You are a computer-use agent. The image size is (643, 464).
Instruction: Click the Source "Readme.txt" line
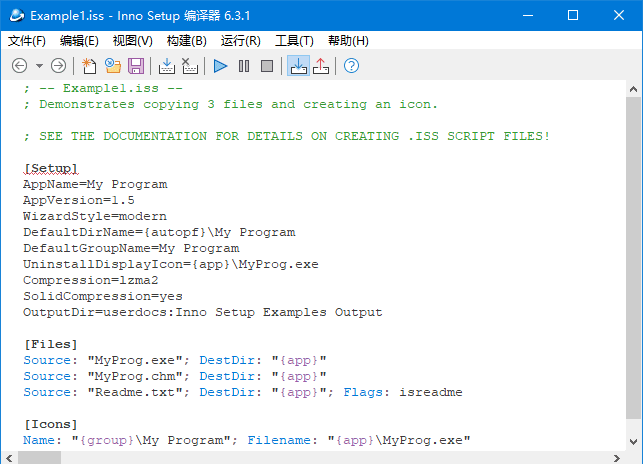click(243, 392)
